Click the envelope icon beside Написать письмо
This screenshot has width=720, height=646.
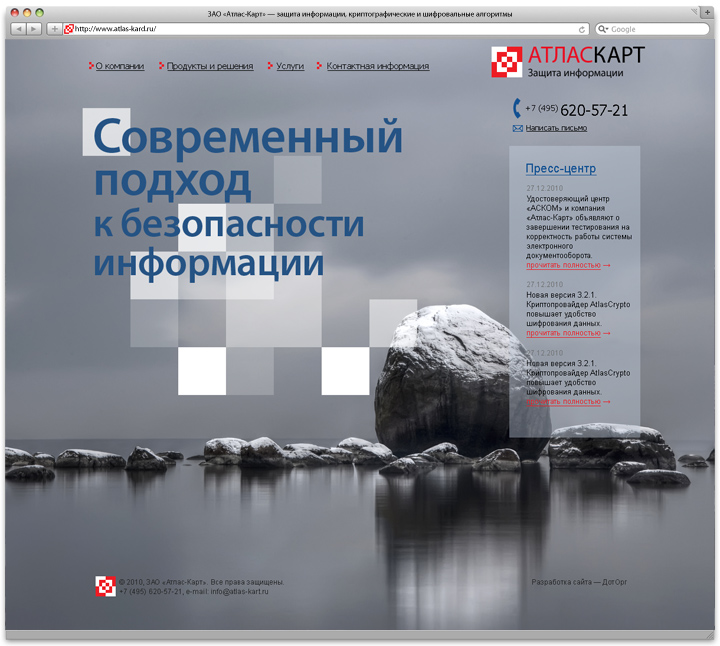(x=518, y=129)
